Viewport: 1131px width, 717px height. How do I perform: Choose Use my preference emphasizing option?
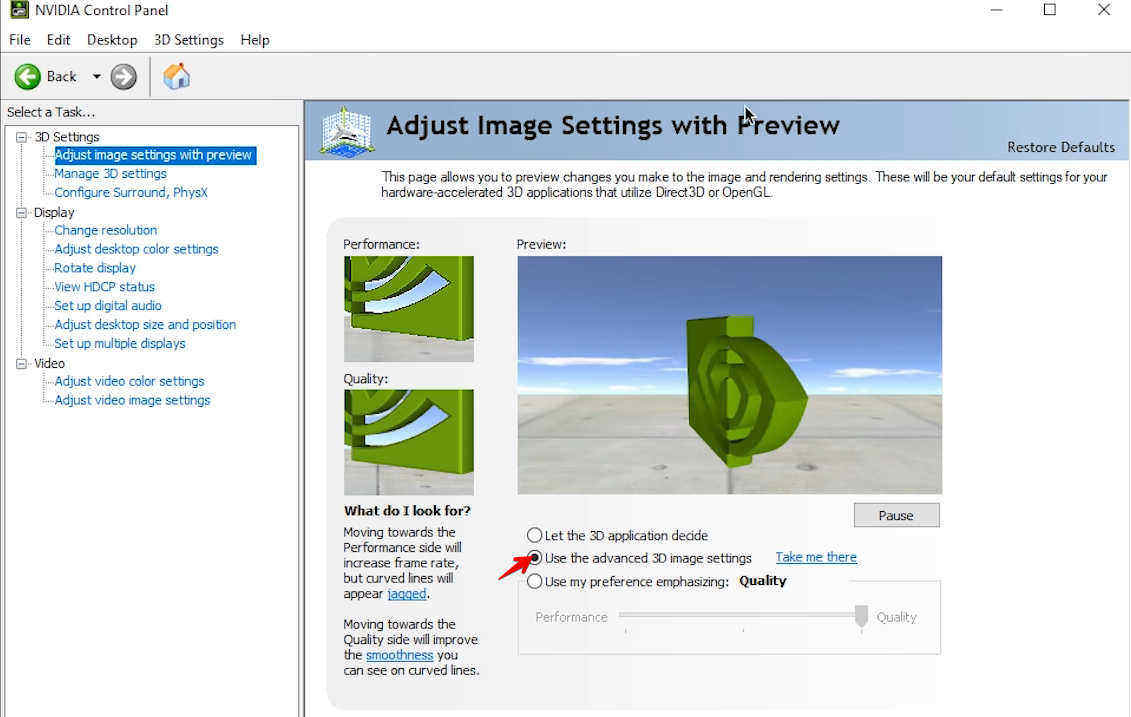click(535, 580)
